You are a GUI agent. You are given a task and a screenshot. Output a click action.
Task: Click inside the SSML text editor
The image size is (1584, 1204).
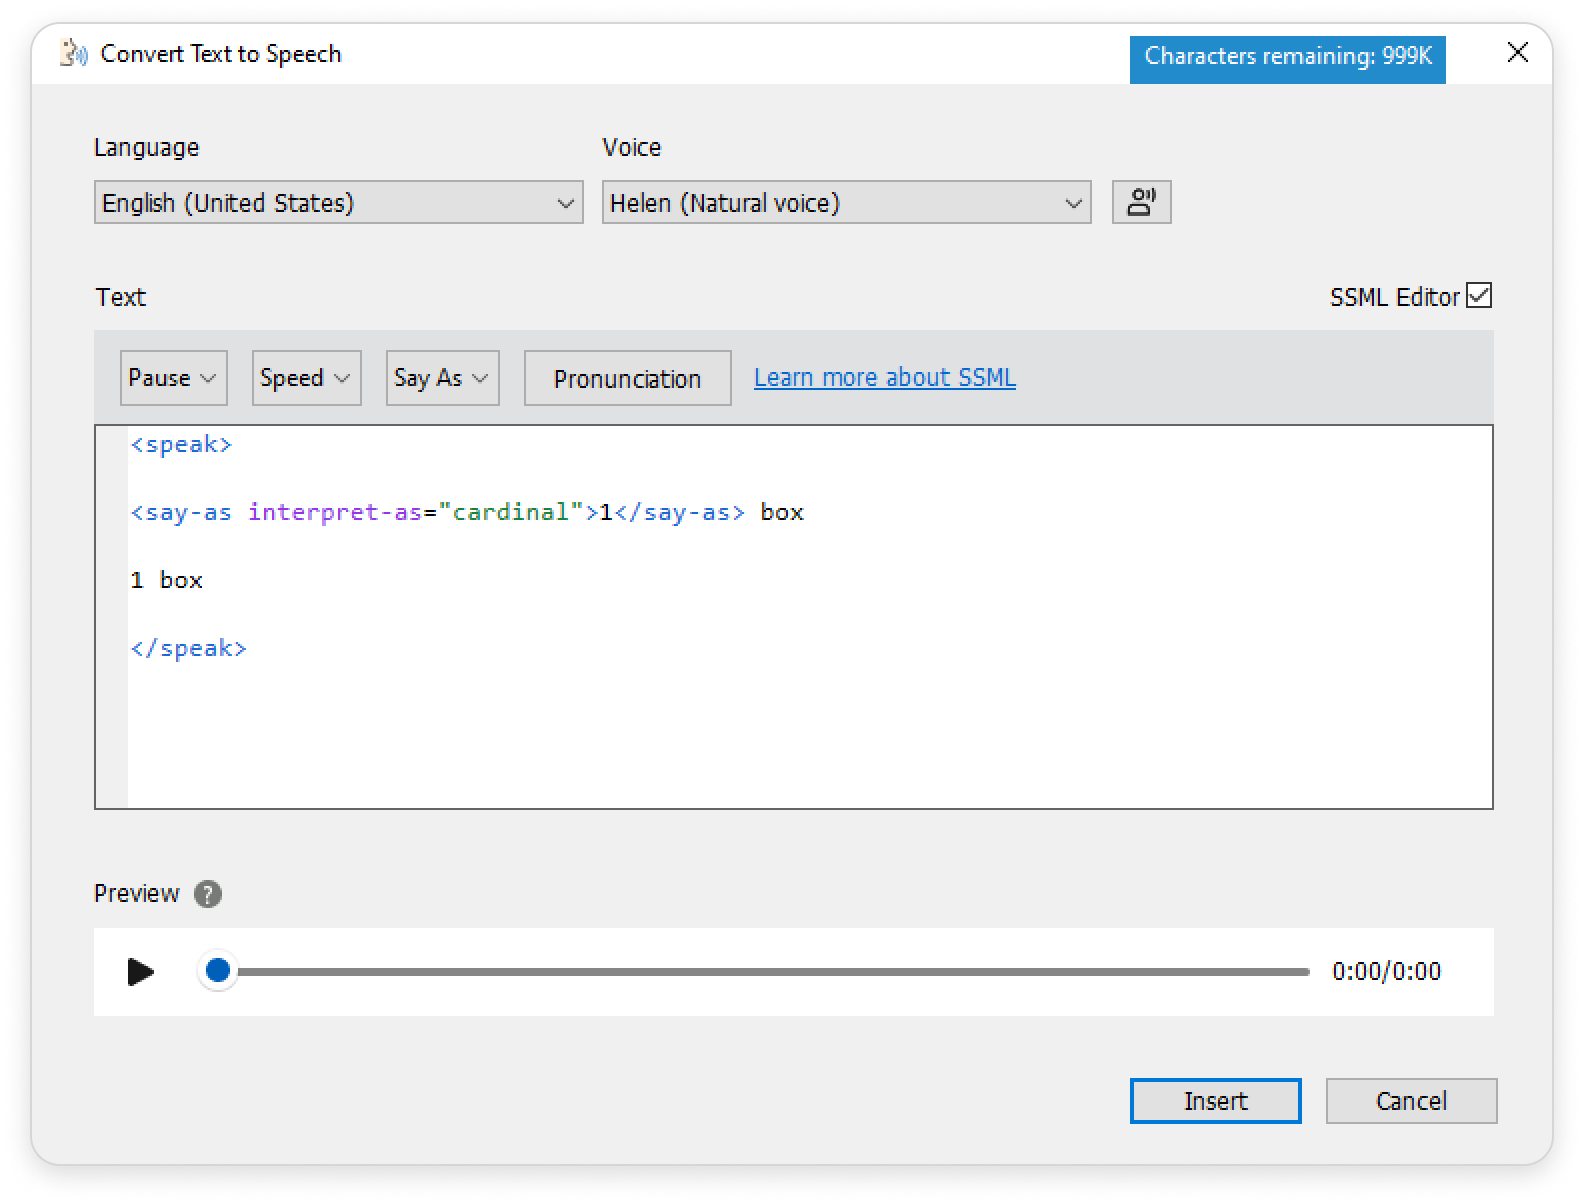coord(793,617)
